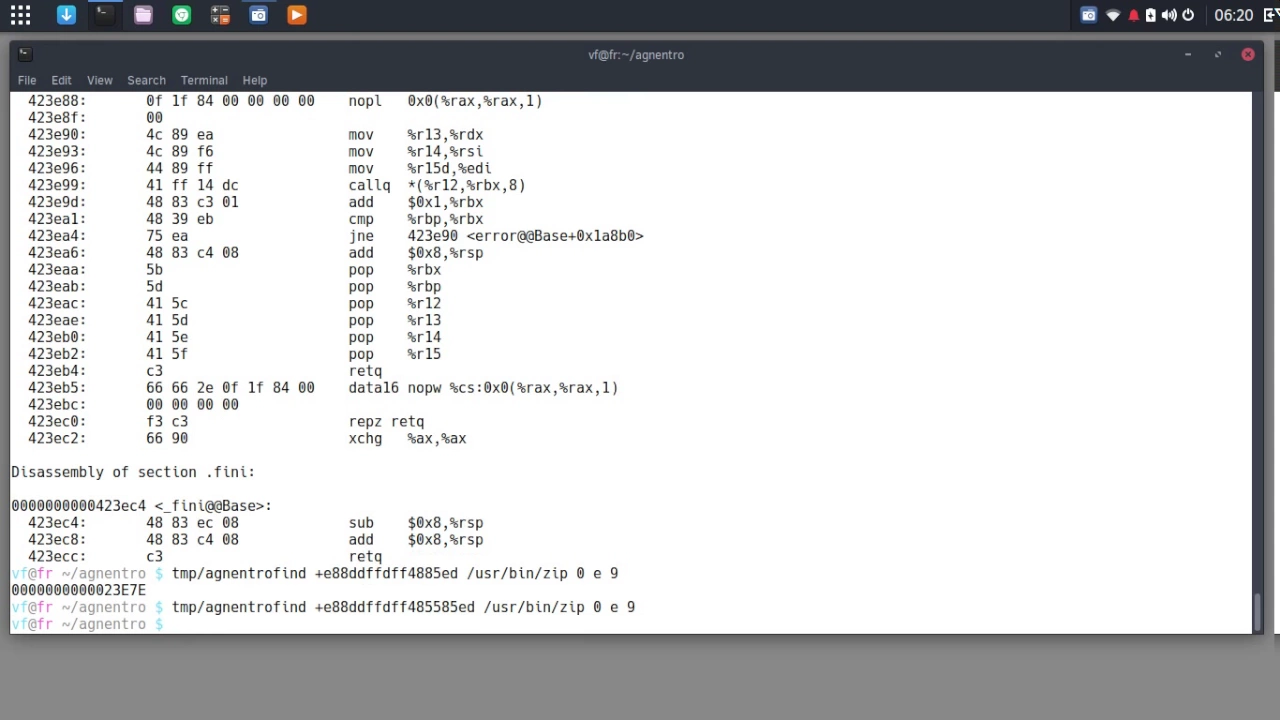1280x720 pixels.
Task: Open the red notification bell
Action: pyautogui.click(x=1133, y=15)
